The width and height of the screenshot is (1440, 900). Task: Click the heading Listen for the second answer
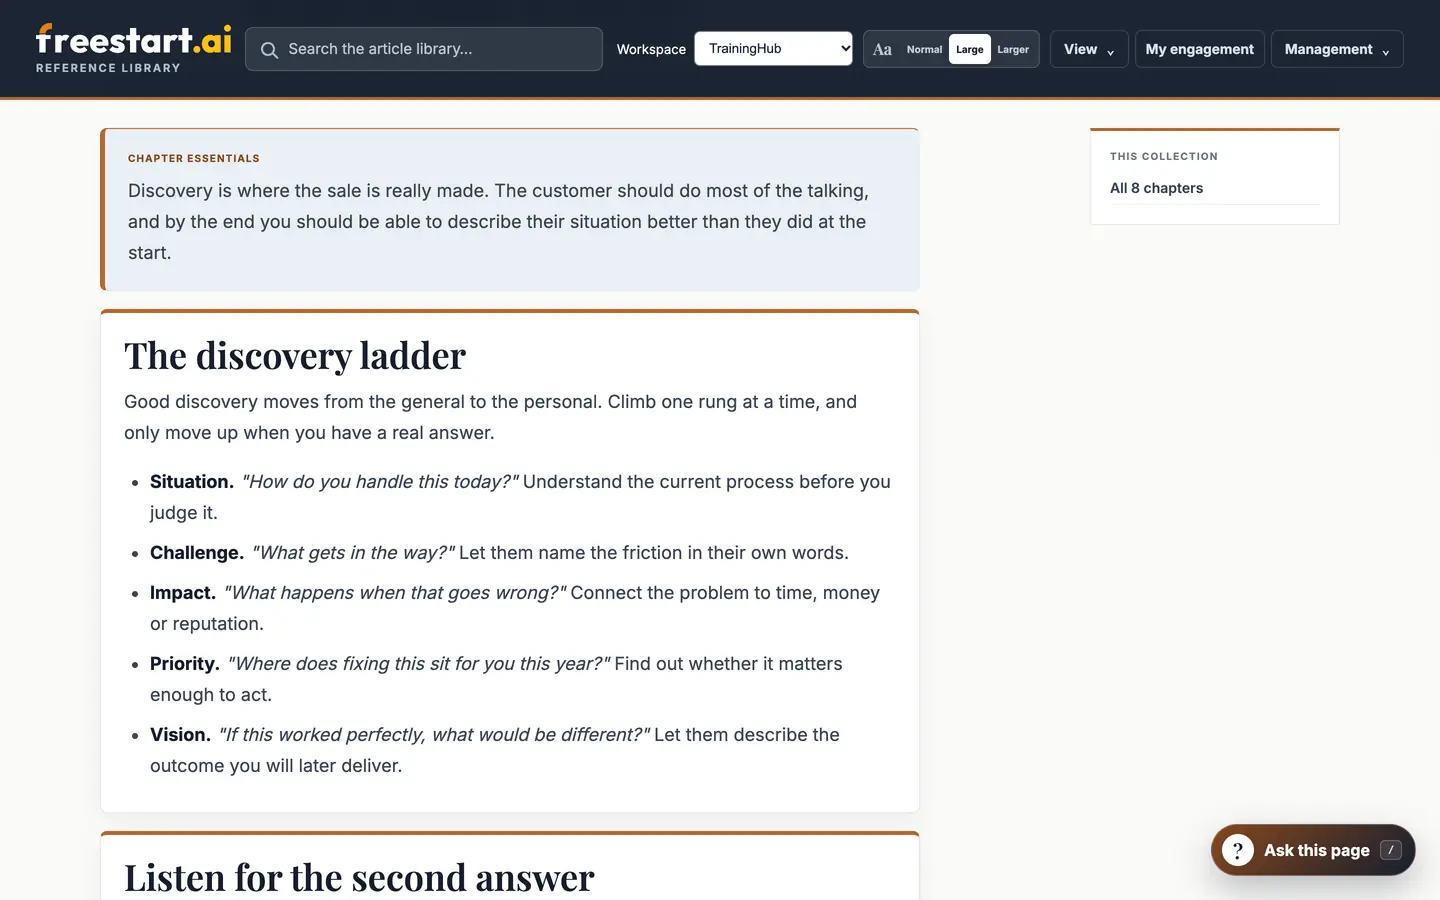pos(359,878)
